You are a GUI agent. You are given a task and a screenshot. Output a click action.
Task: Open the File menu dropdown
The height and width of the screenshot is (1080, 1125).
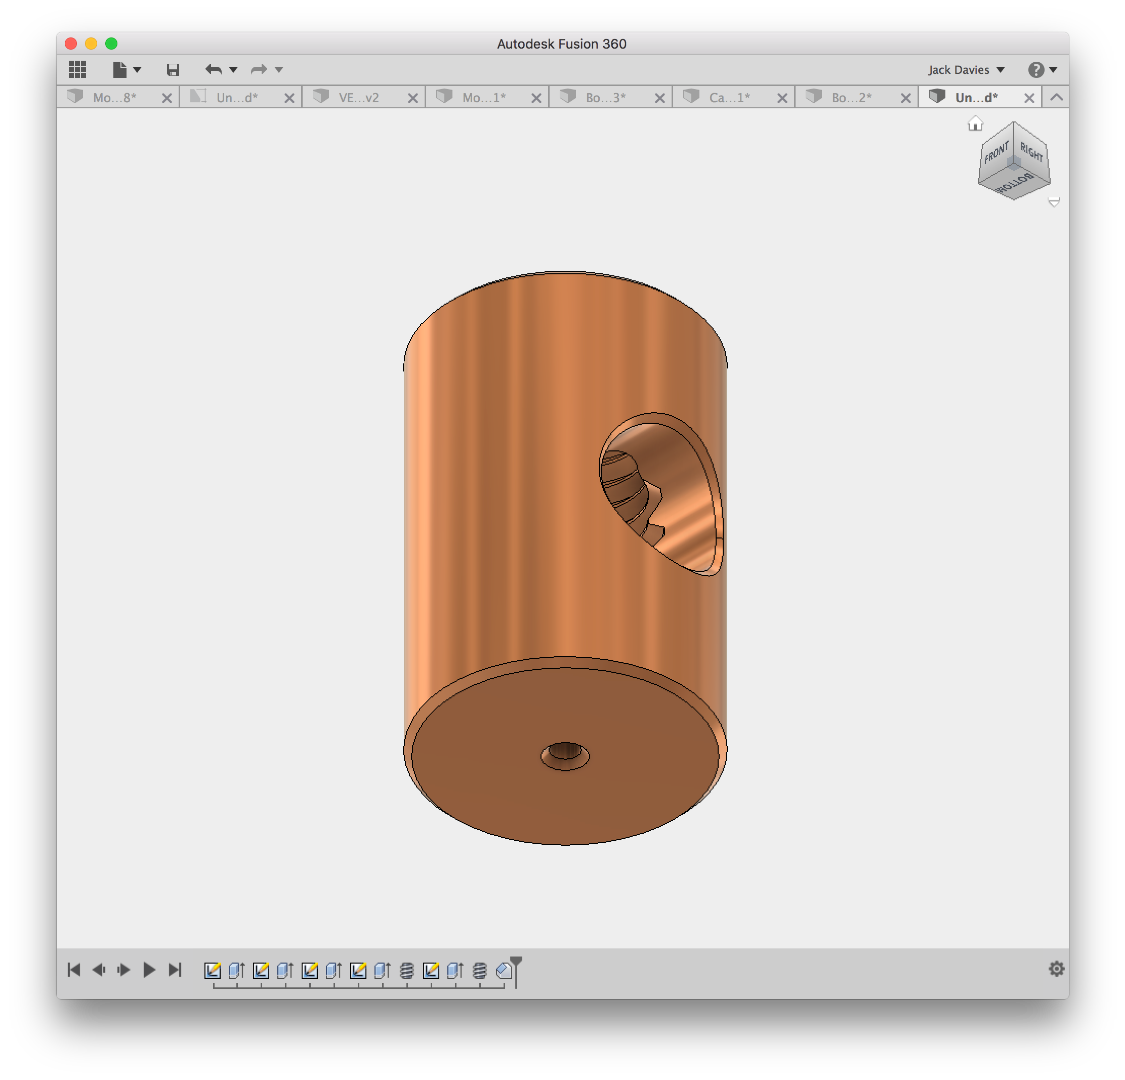click(126, 70)
